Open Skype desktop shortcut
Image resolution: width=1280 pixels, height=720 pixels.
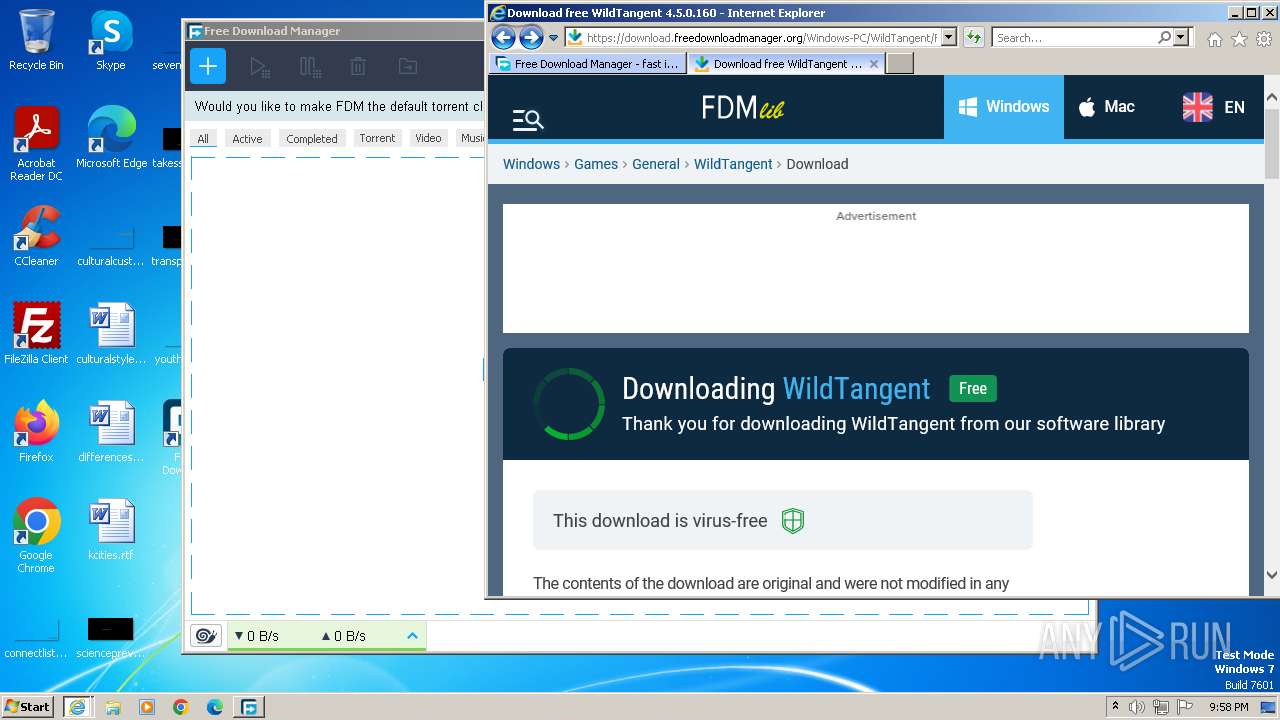coord(110,40)
